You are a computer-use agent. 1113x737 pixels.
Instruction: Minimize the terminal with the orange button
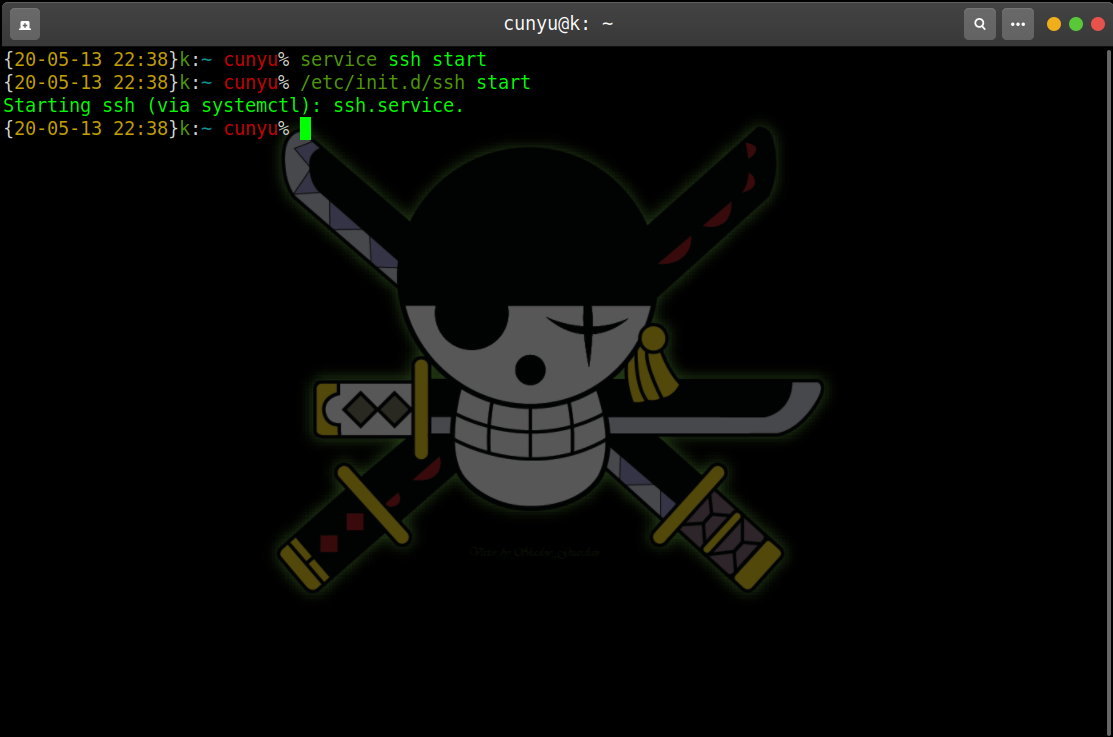(x=1054, y=24)
